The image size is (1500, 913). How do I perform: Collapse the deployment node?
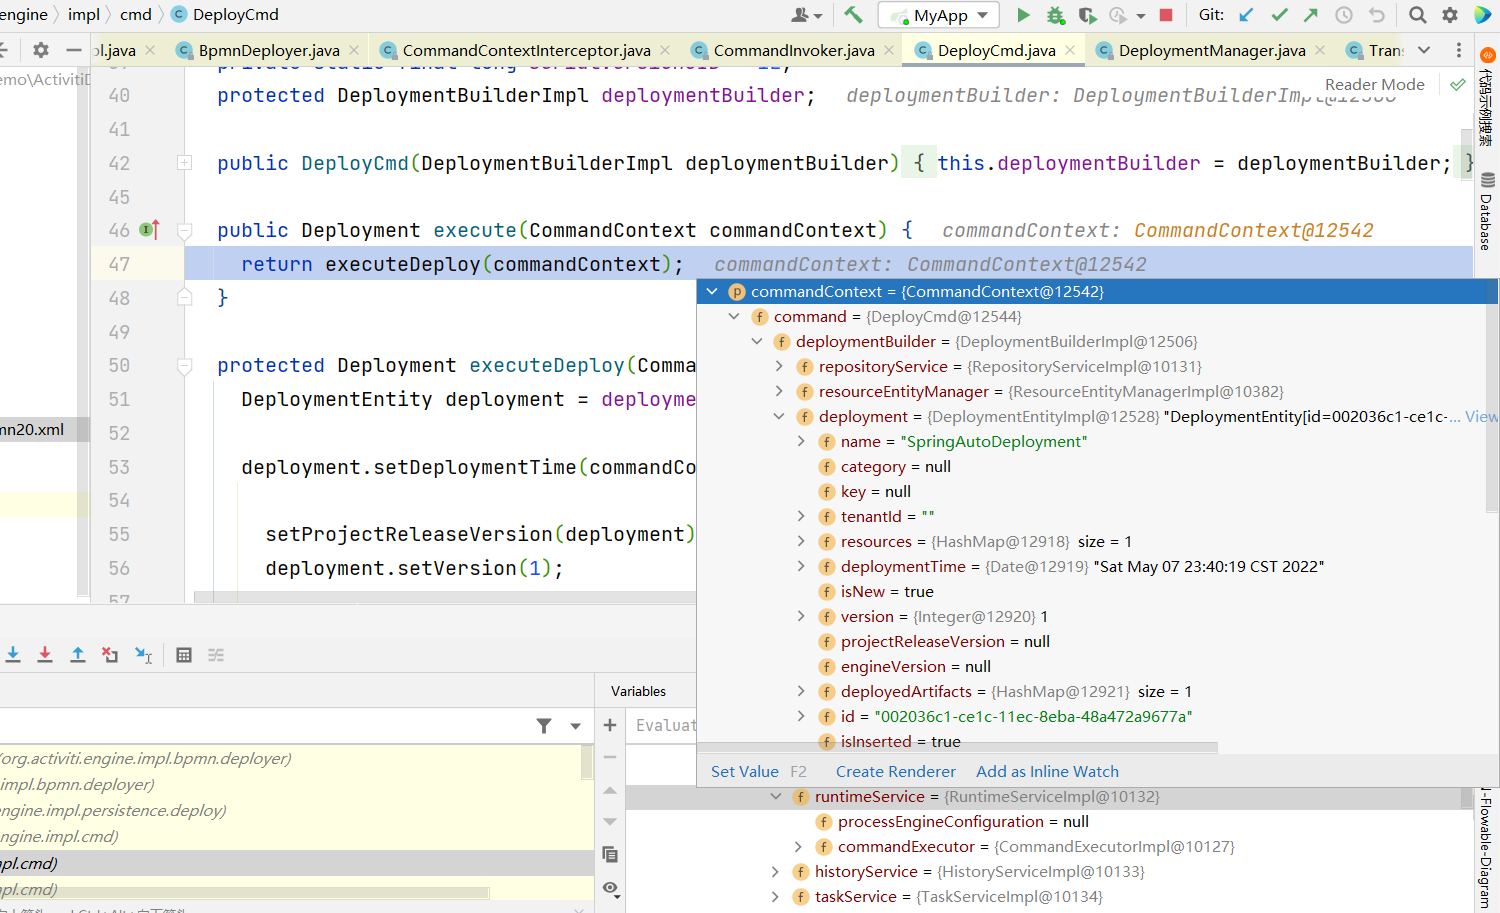(x=779, y=417)
